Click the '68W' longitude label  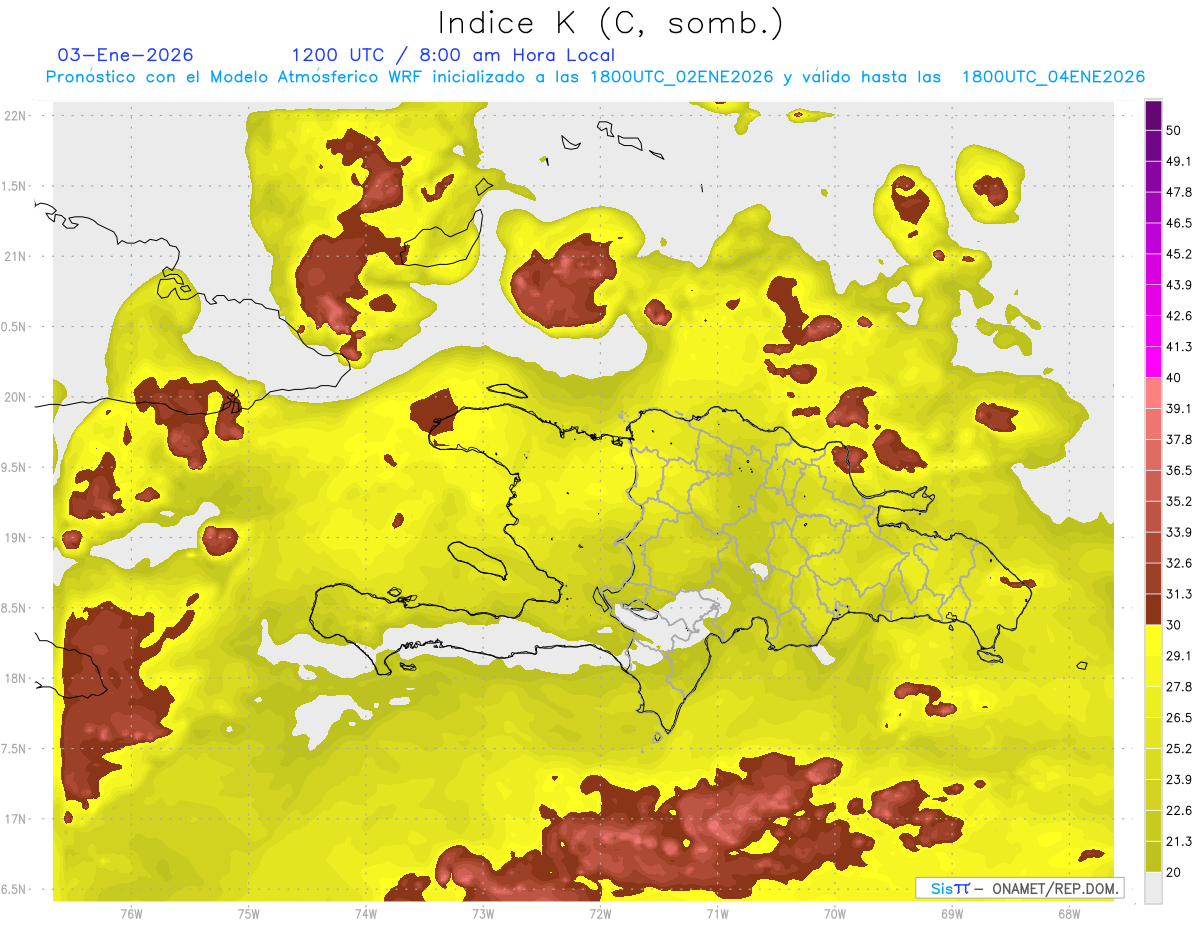pyautogui.click(x=1069, y=914)
